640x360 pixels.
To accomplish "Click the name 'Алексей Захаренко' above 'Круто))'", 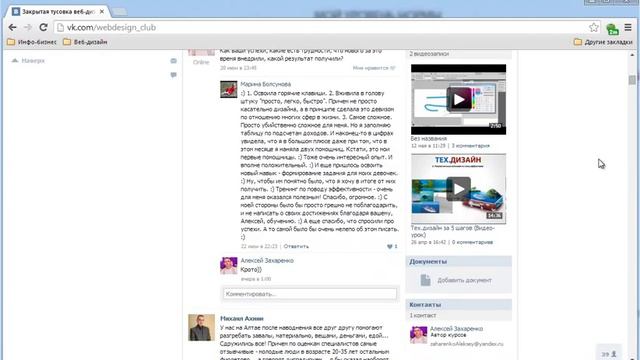I will [x=267, y=260].
